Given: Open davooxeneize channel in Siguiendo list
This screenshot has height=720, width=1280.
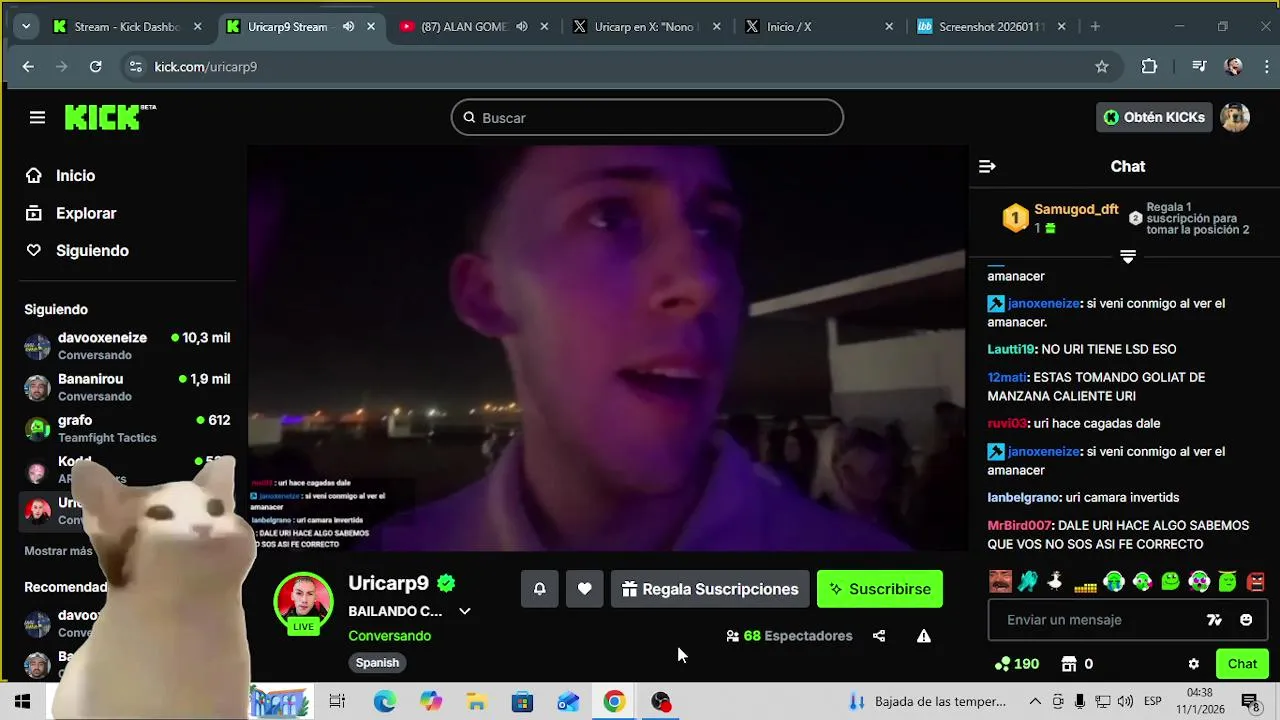Looking at the screenshot, I should (128, 346).
